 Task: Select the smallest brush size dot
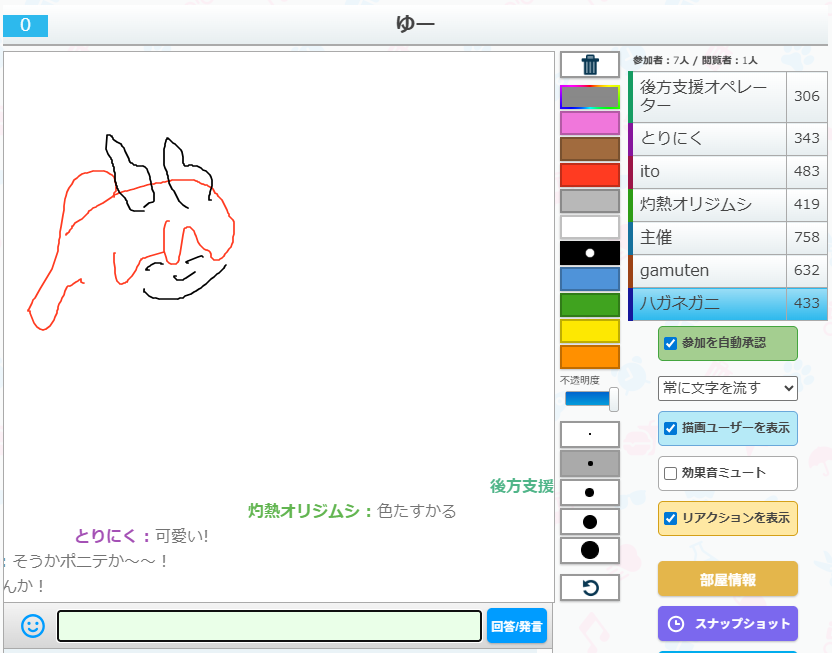590,435
